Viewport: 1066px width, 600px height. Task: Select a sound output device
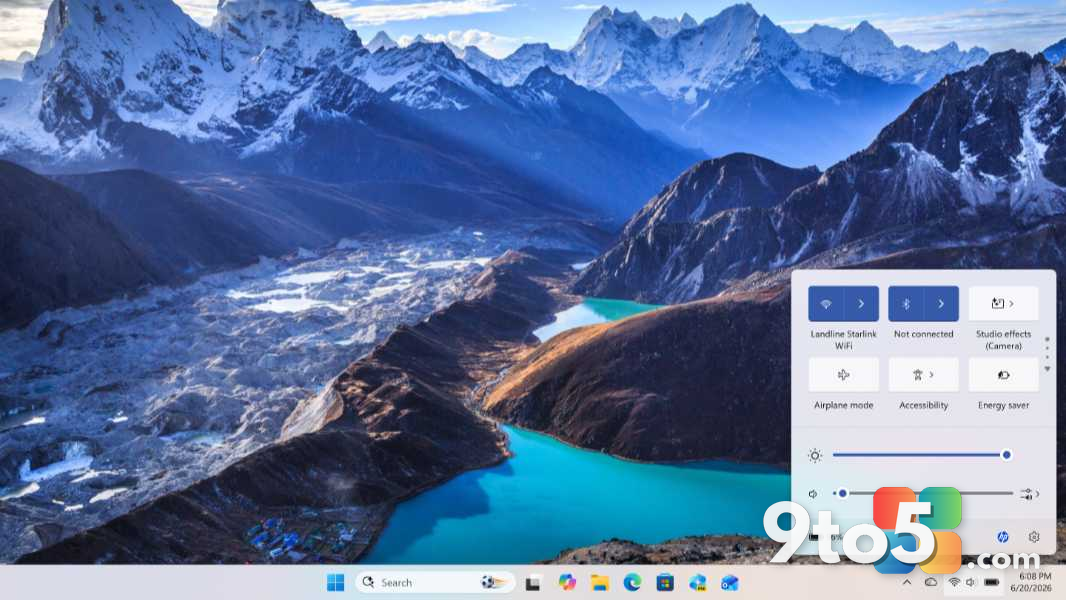[x=1029, y=494]
